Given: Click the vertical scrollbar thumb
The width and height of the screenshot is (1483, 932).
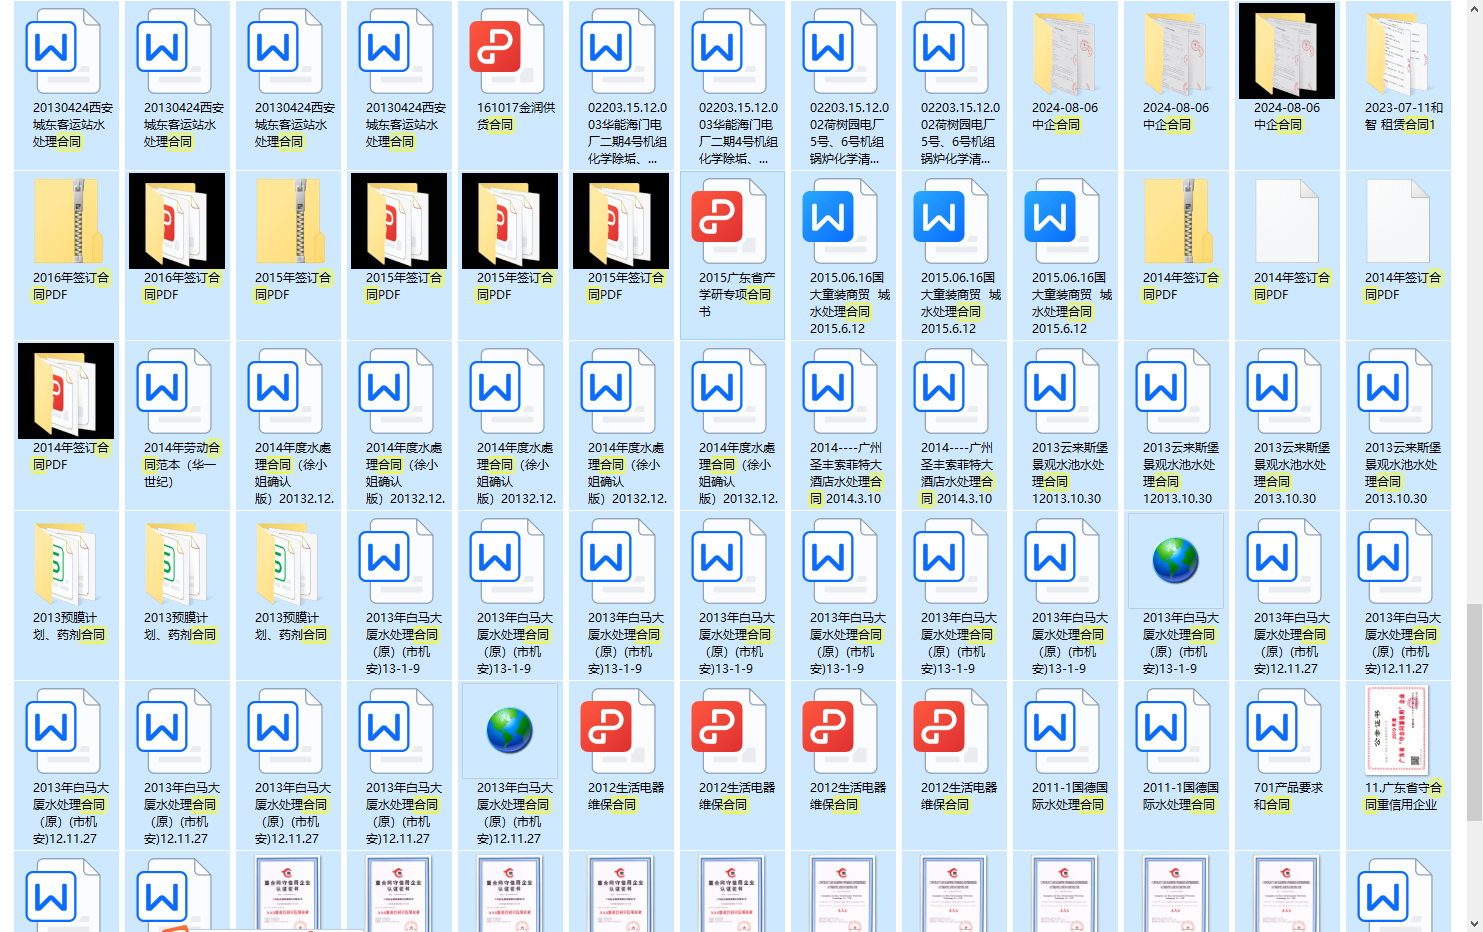Looking at the screenshot, I should pyautogui.click(x=1474, y=710).
